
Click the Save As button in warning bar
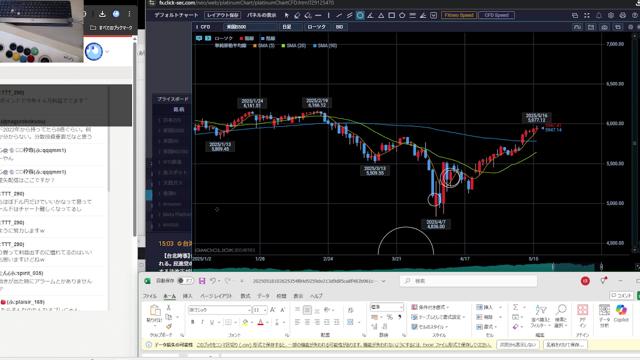click(565, 345)
